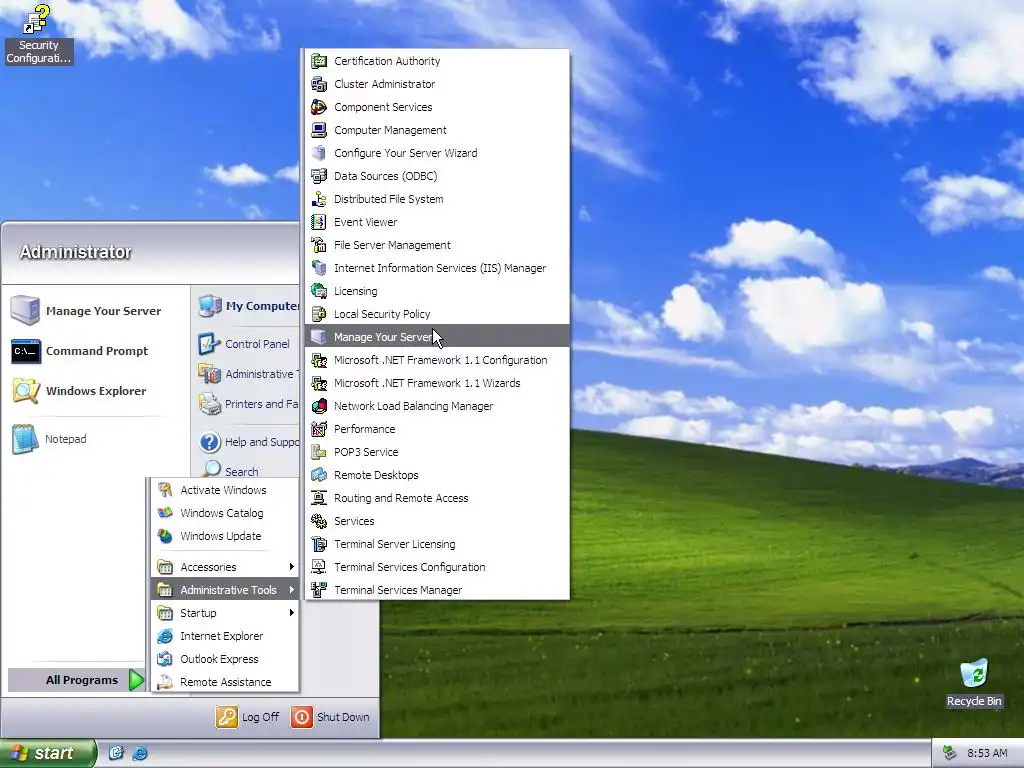
Task: Open Remote Assistance from programs list
Action: point(225,682)
